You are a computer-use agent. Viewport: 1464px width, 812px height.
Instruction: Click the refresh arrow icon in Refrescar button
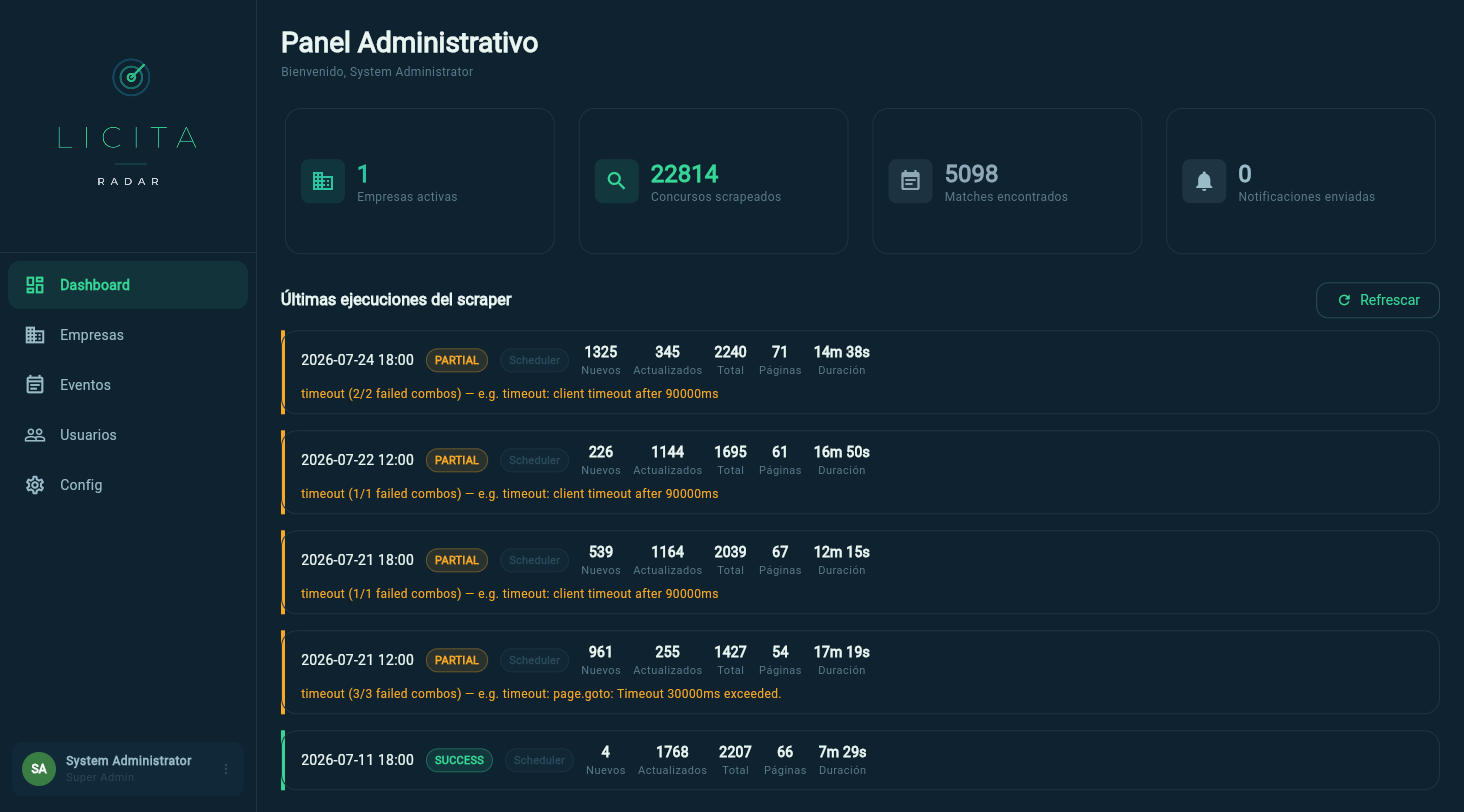1344,300
